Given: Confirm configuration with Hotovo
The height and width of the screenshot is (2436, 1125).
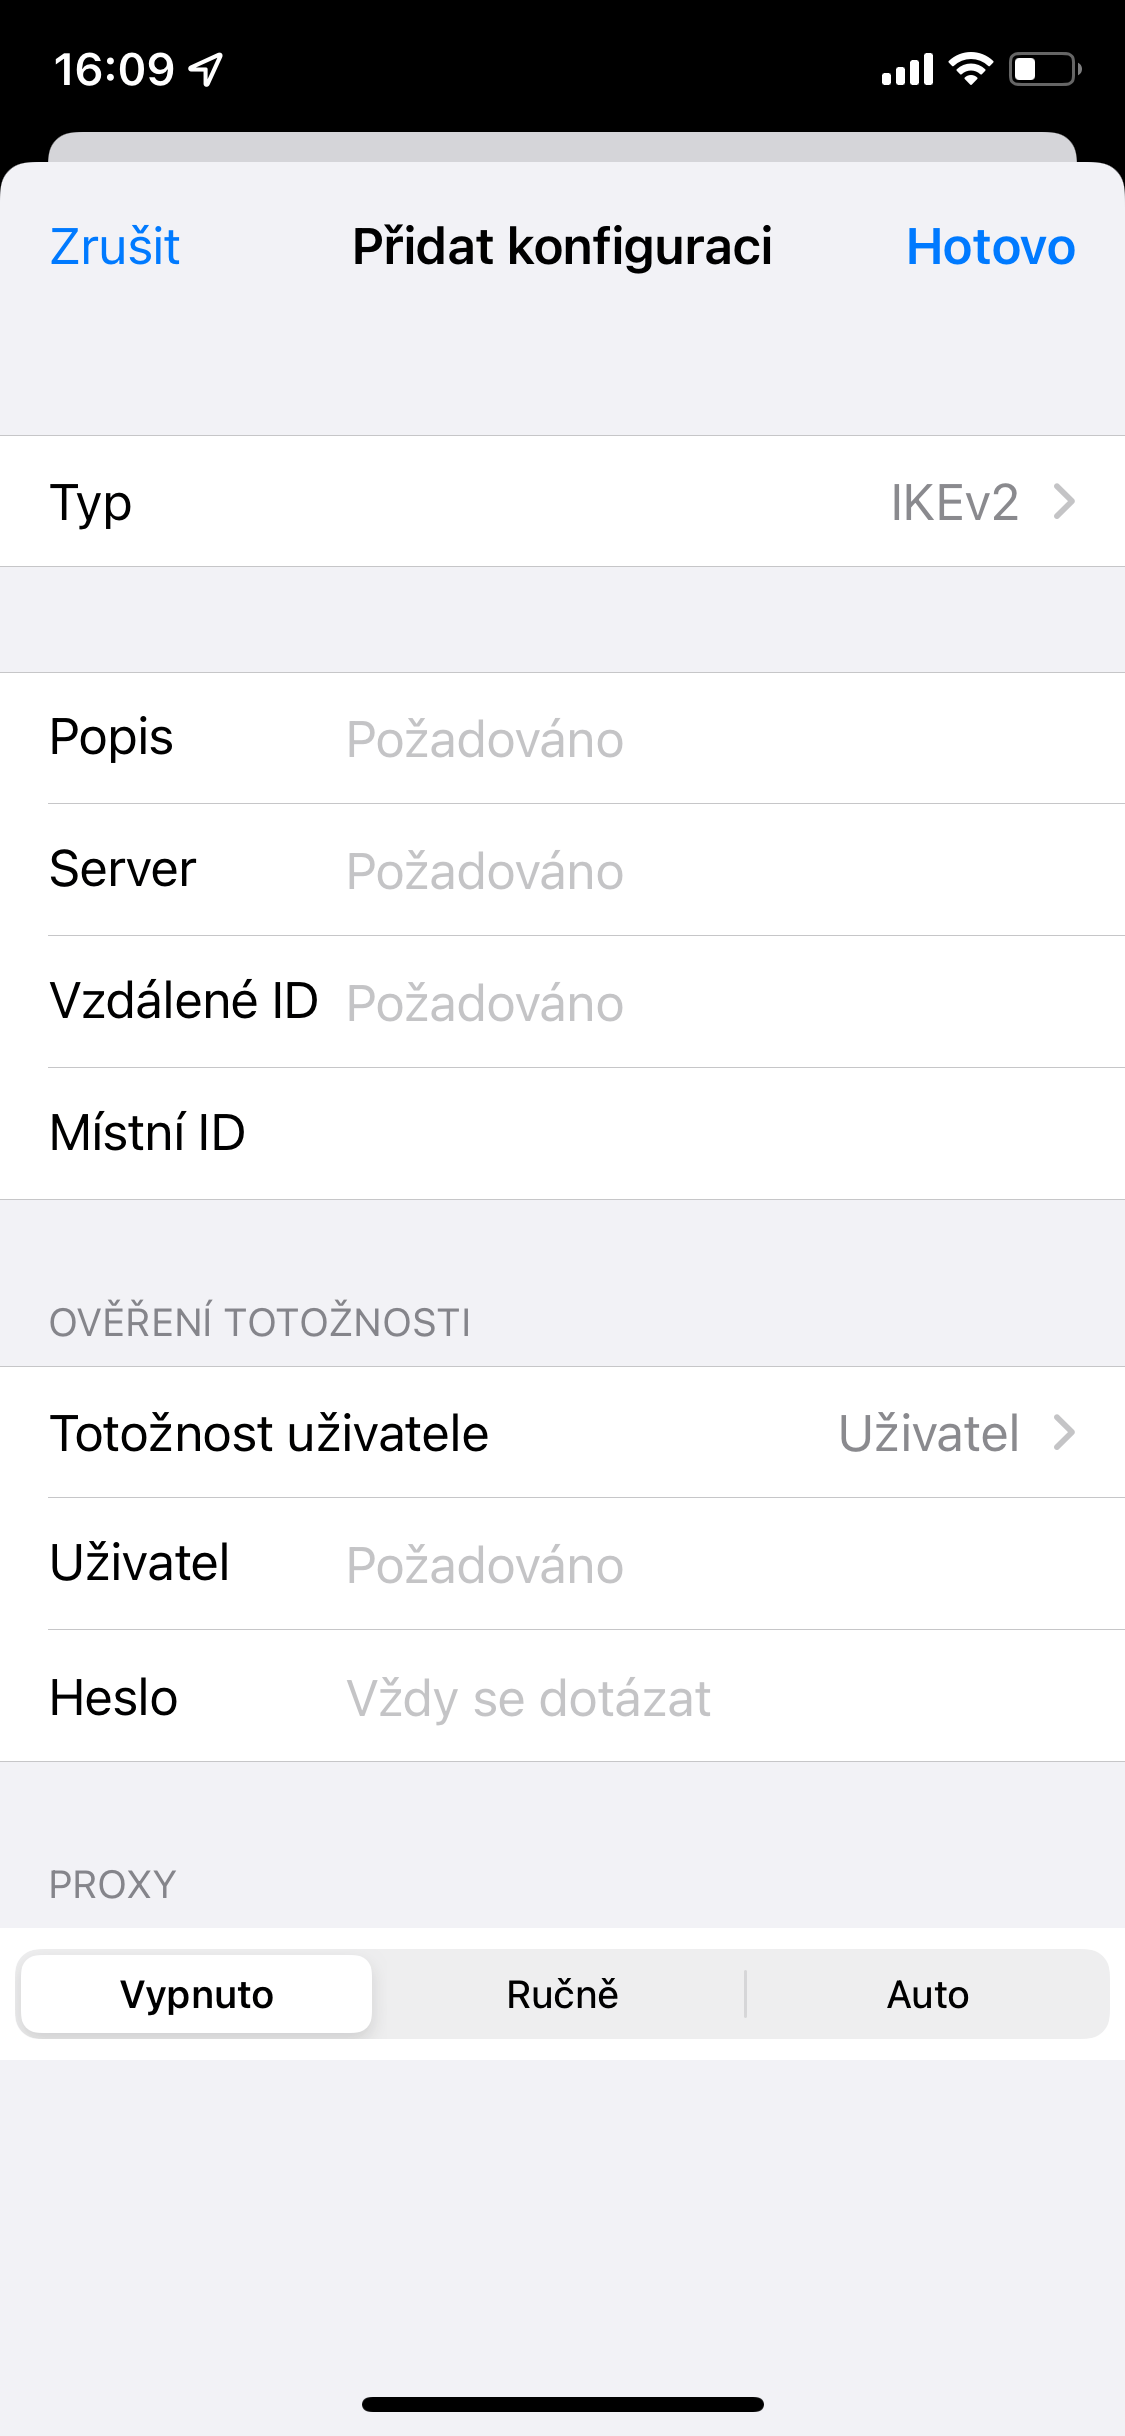Looking at the screenshot, I should pyautogui.click(x=990, y=247).
